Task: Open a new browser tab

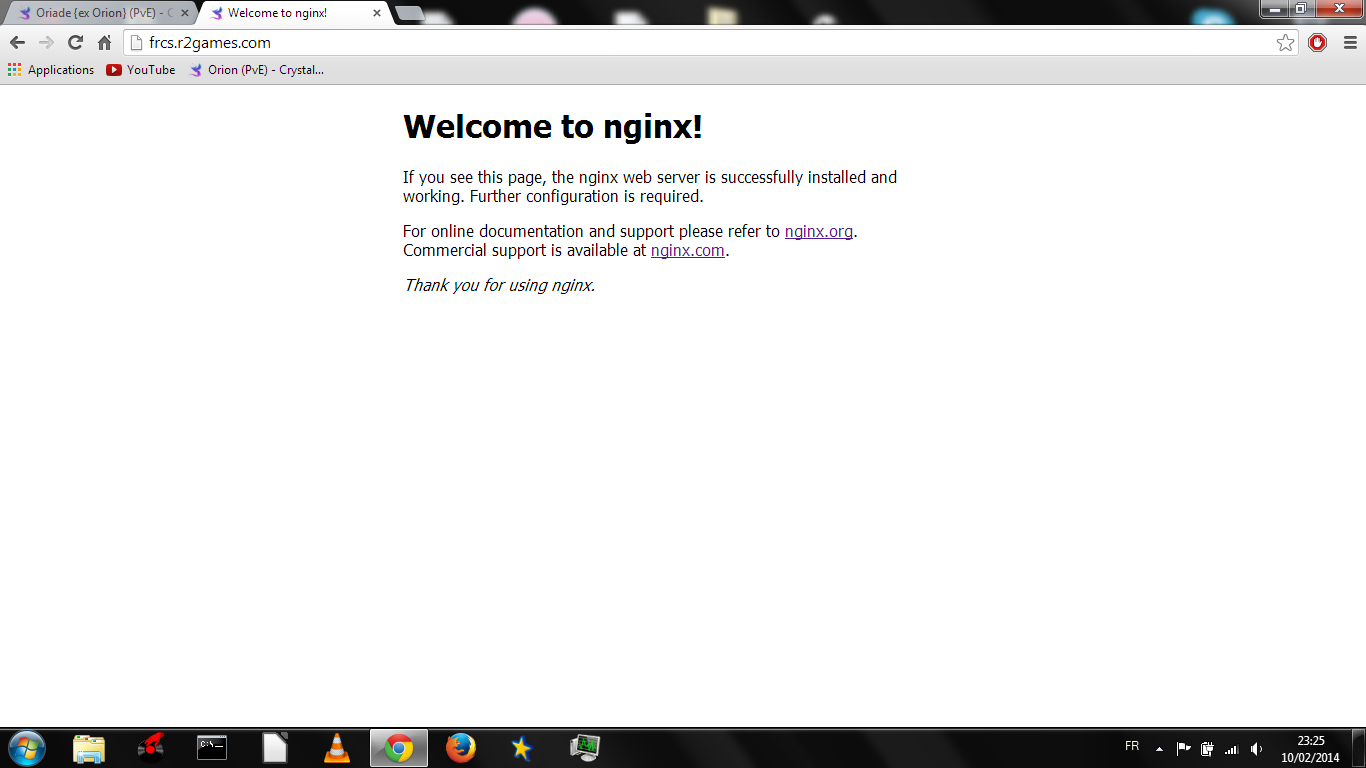Action: tap(409, 14)
